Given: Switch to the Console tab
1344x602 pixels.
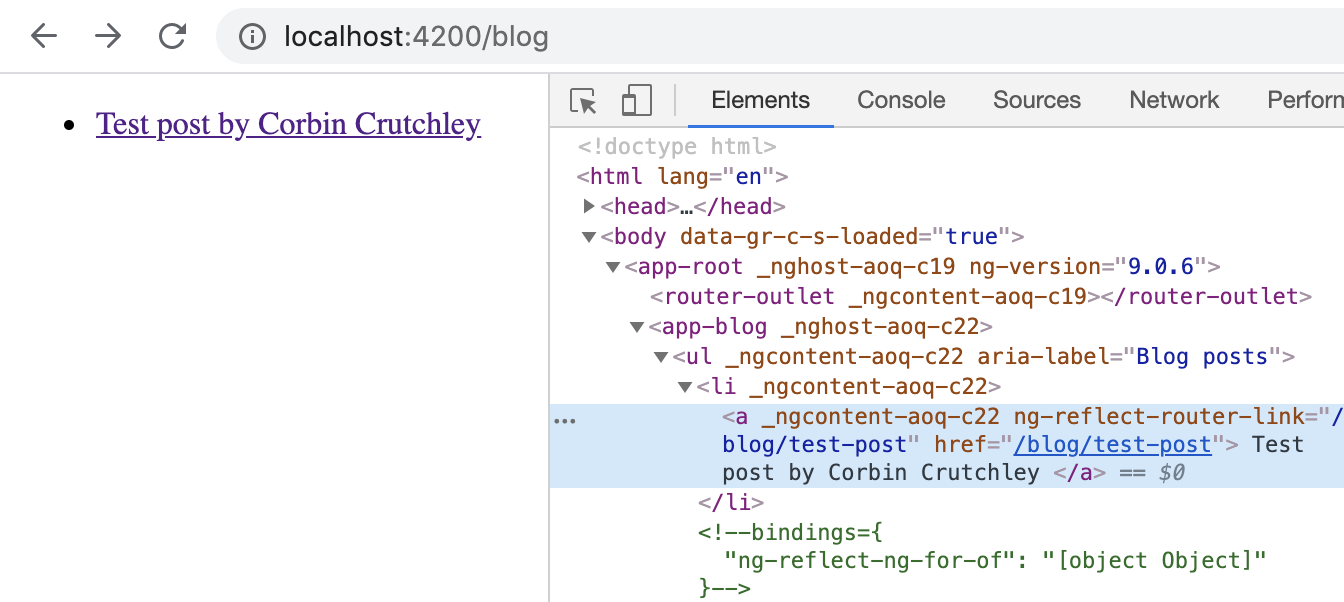Looking at the screenshot, I should coord(899,100).
